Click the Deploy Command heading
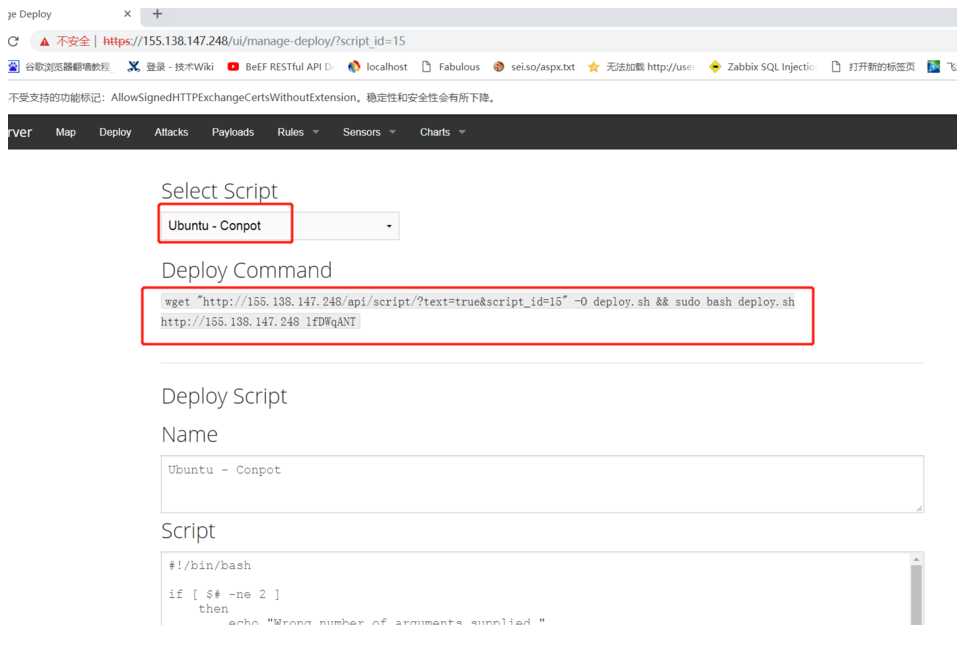The width and height of the screenshot is (966, 645). coord(246,270)
